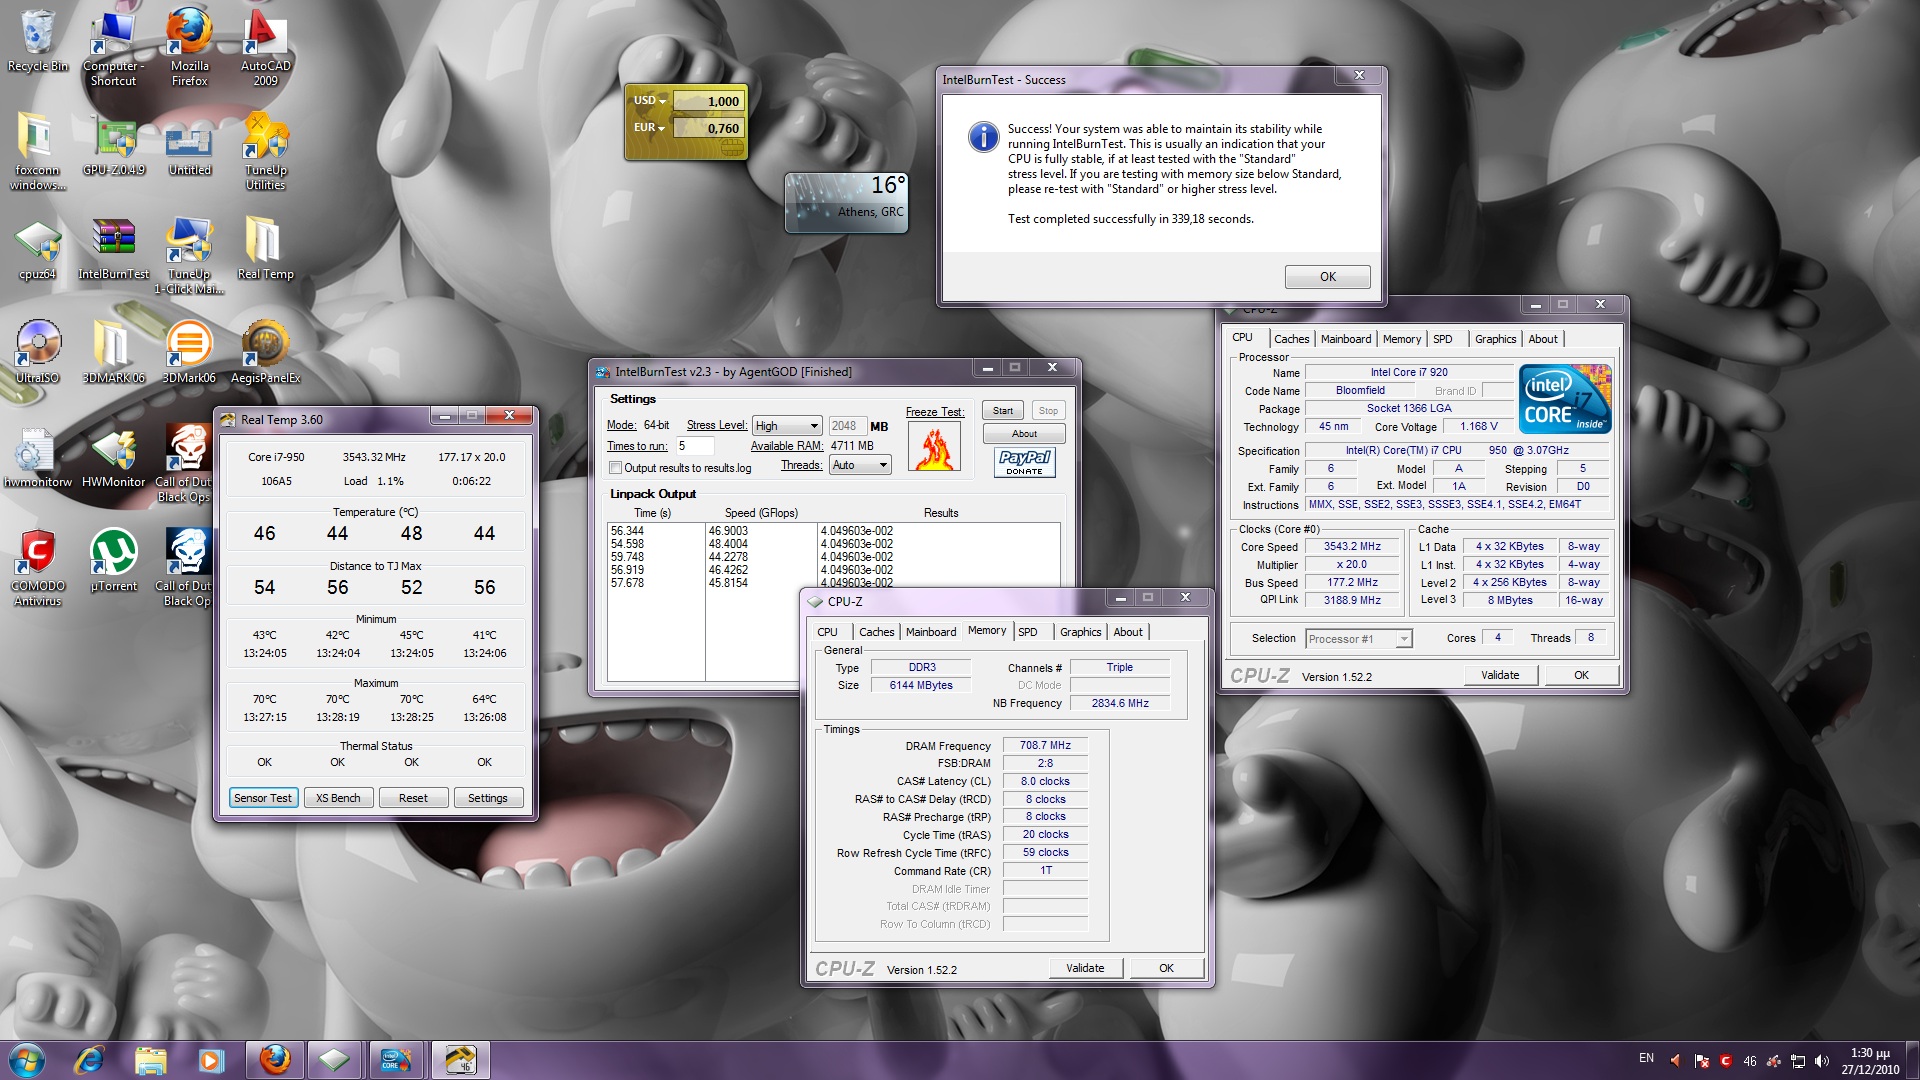The width and height of the screenshot is (1920, 1080).
Task: Open the volume control in the system tray
Action: click(x=1821, y=1061)
